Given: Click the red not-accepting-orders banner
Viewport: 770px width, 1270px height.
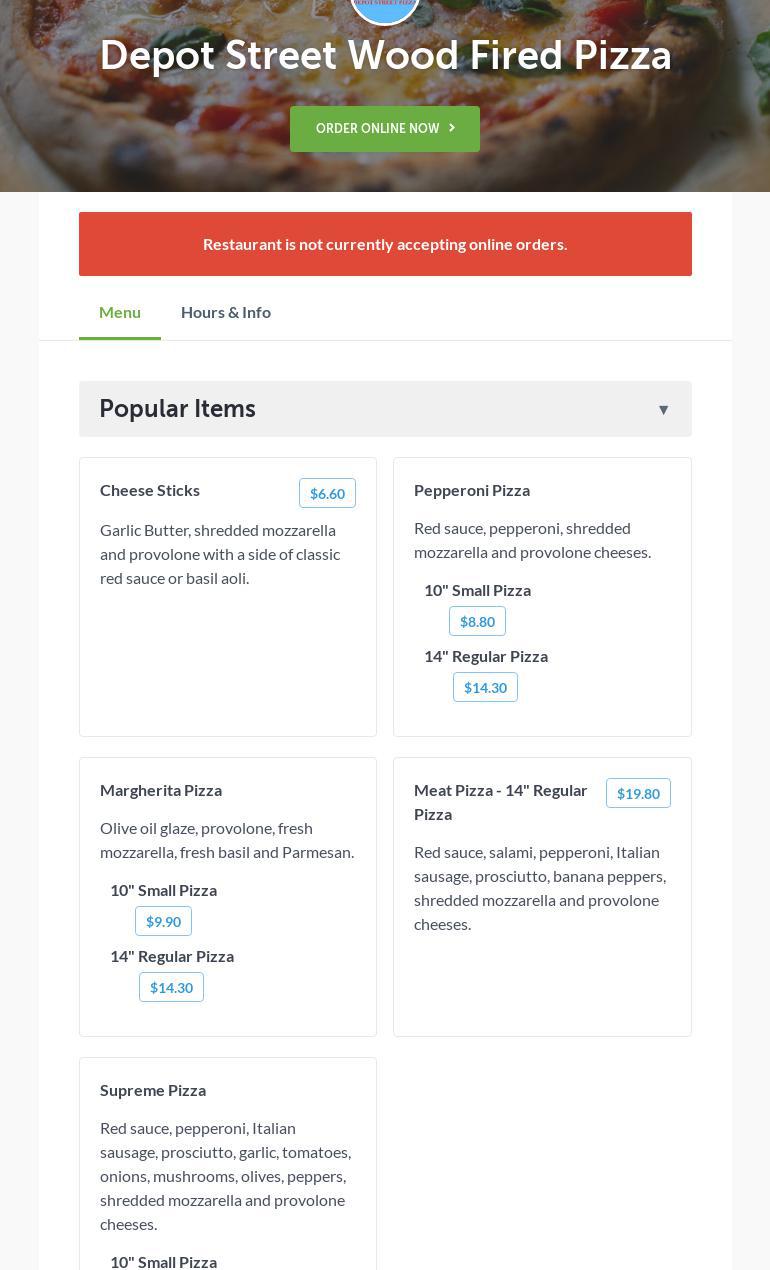Looking at the screenshot, I should point(385,244).
